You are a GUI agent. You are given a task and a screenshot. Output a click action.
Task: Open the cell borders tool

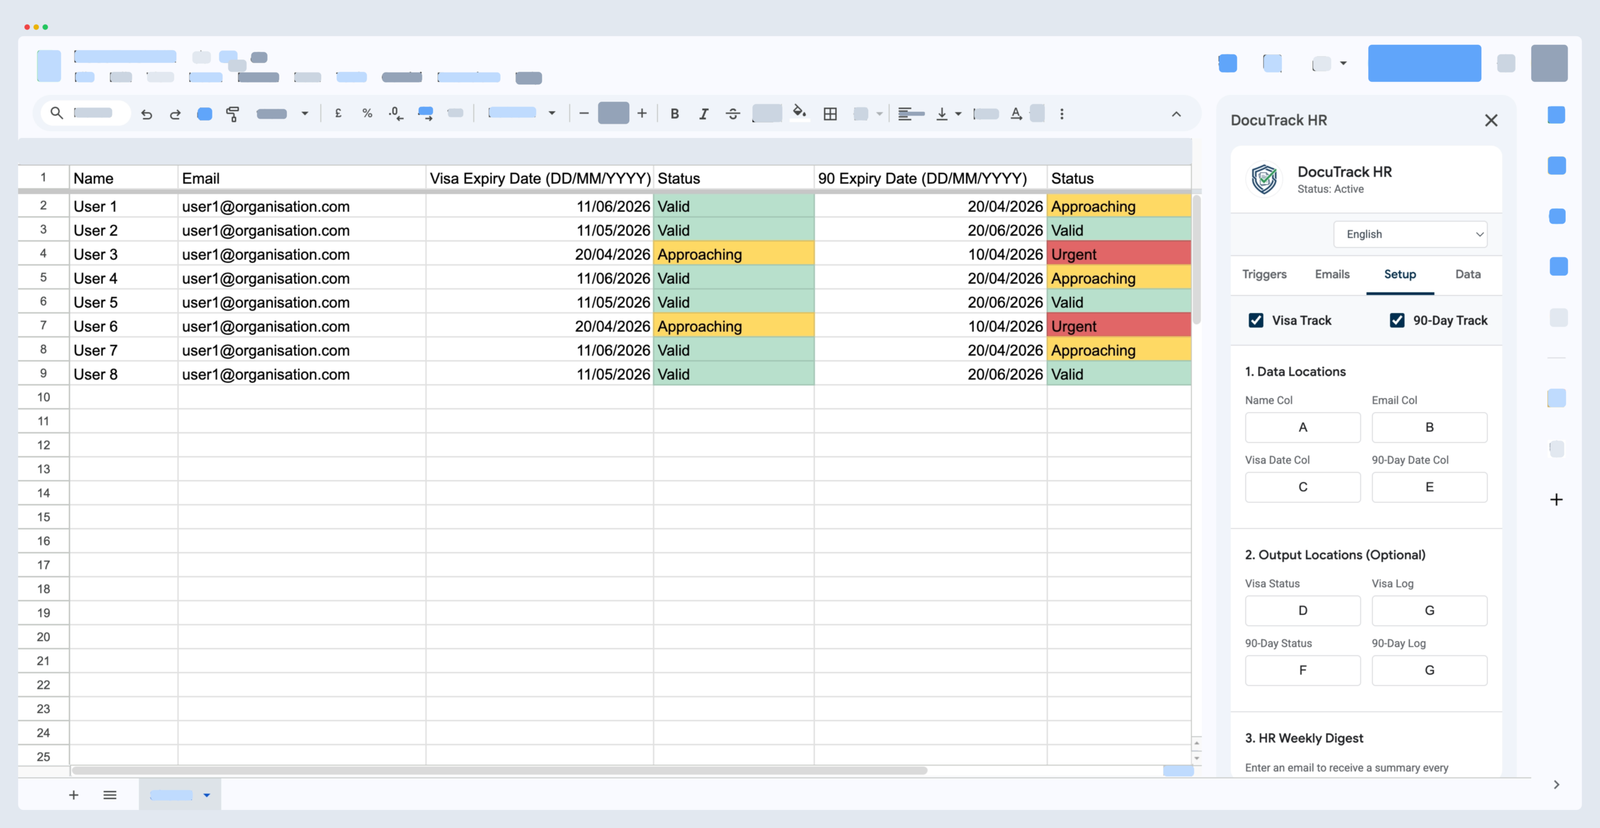pyautogui.click(x=830, y=114)
